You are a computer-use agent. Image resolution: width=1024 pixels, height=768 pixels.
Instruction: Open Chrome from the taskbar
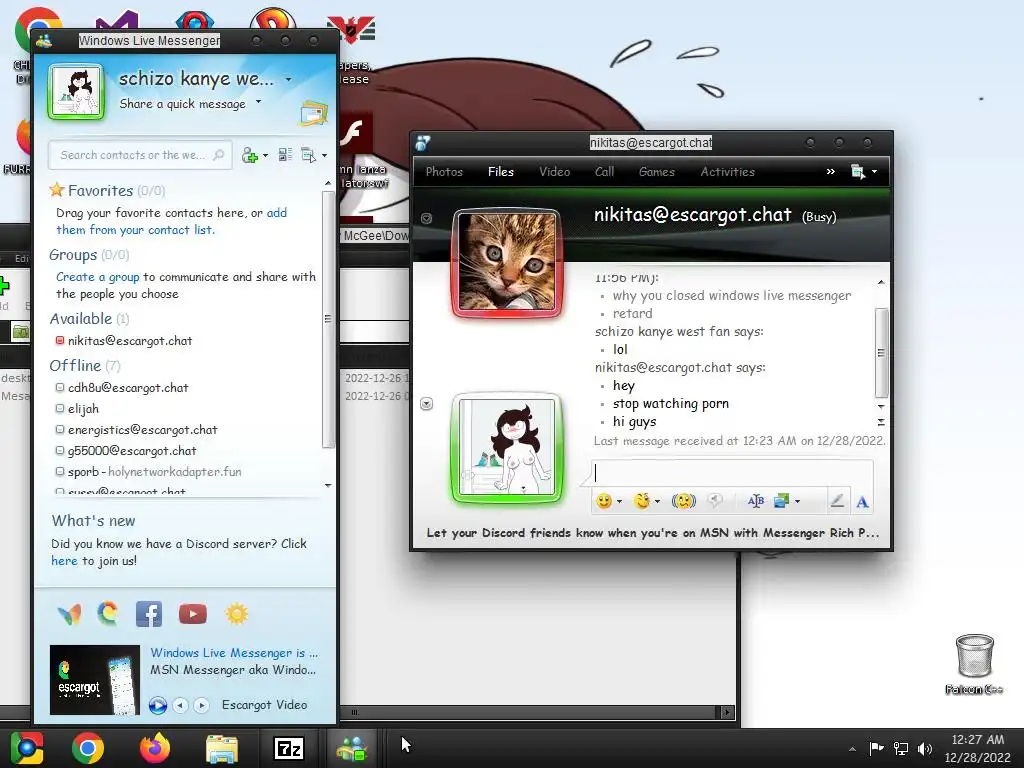(88, 748)
